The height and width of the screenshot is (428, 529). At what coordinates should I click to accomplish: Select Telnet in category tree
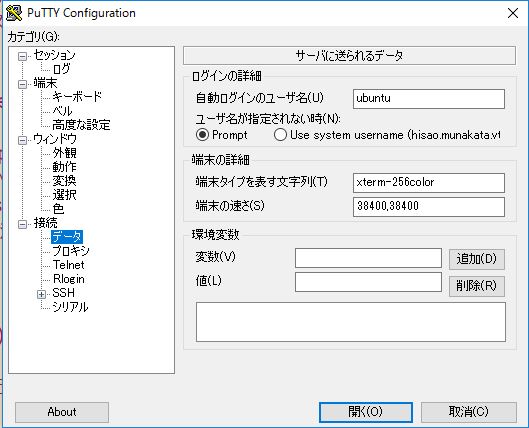tap(68, 265)
